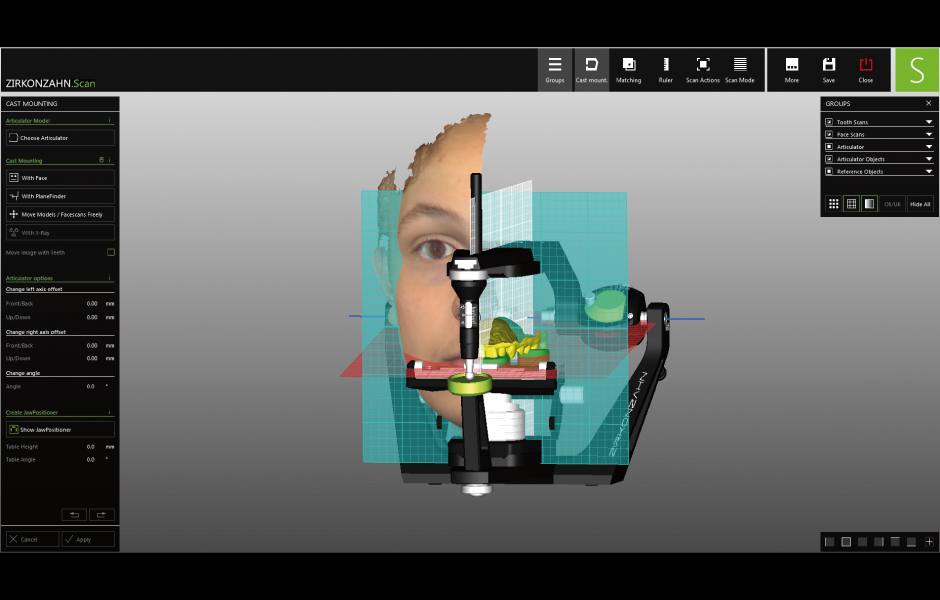Open the More options toolbar icon
The width and height of the screenshot is (940, 600).
click(792, 69)
